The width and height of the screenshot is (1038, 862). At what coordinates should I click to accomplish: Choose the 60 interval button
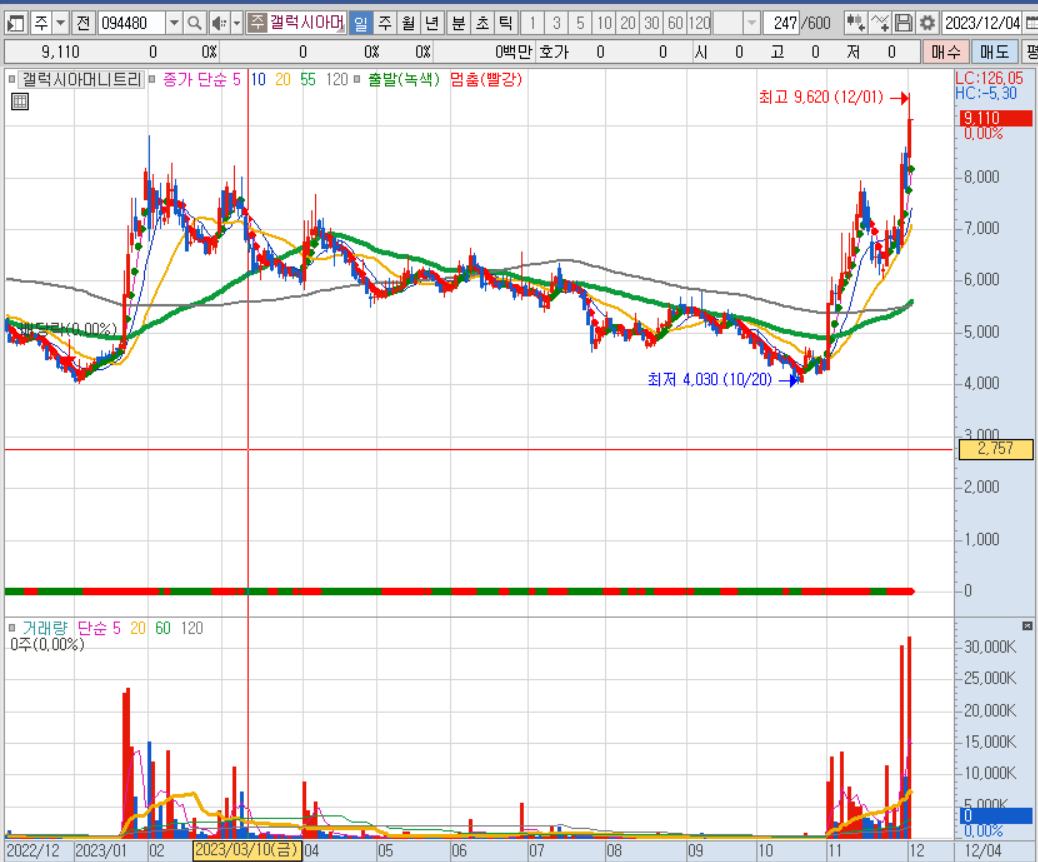[x=675, y=23]
